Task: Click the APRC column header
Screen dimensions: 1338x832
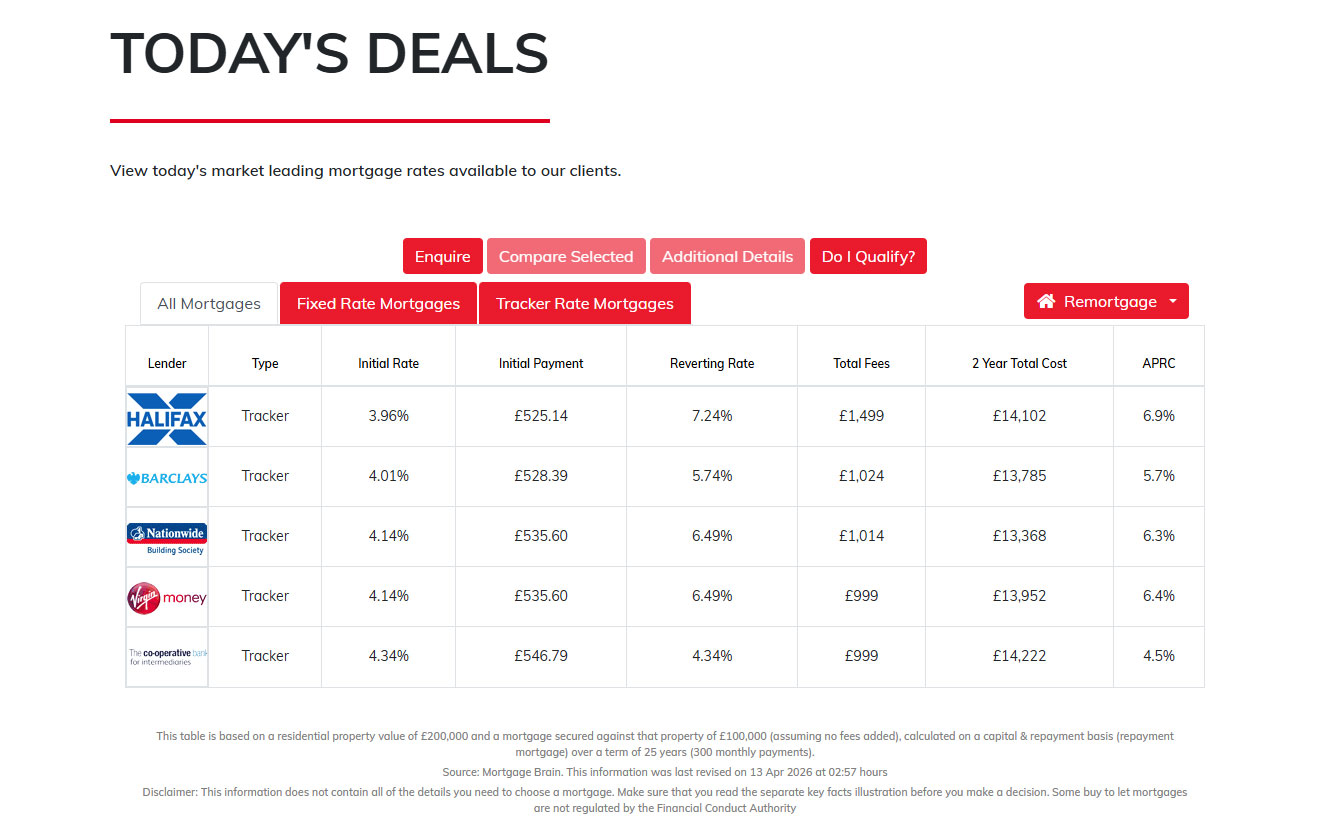Action: point(1159,363)
